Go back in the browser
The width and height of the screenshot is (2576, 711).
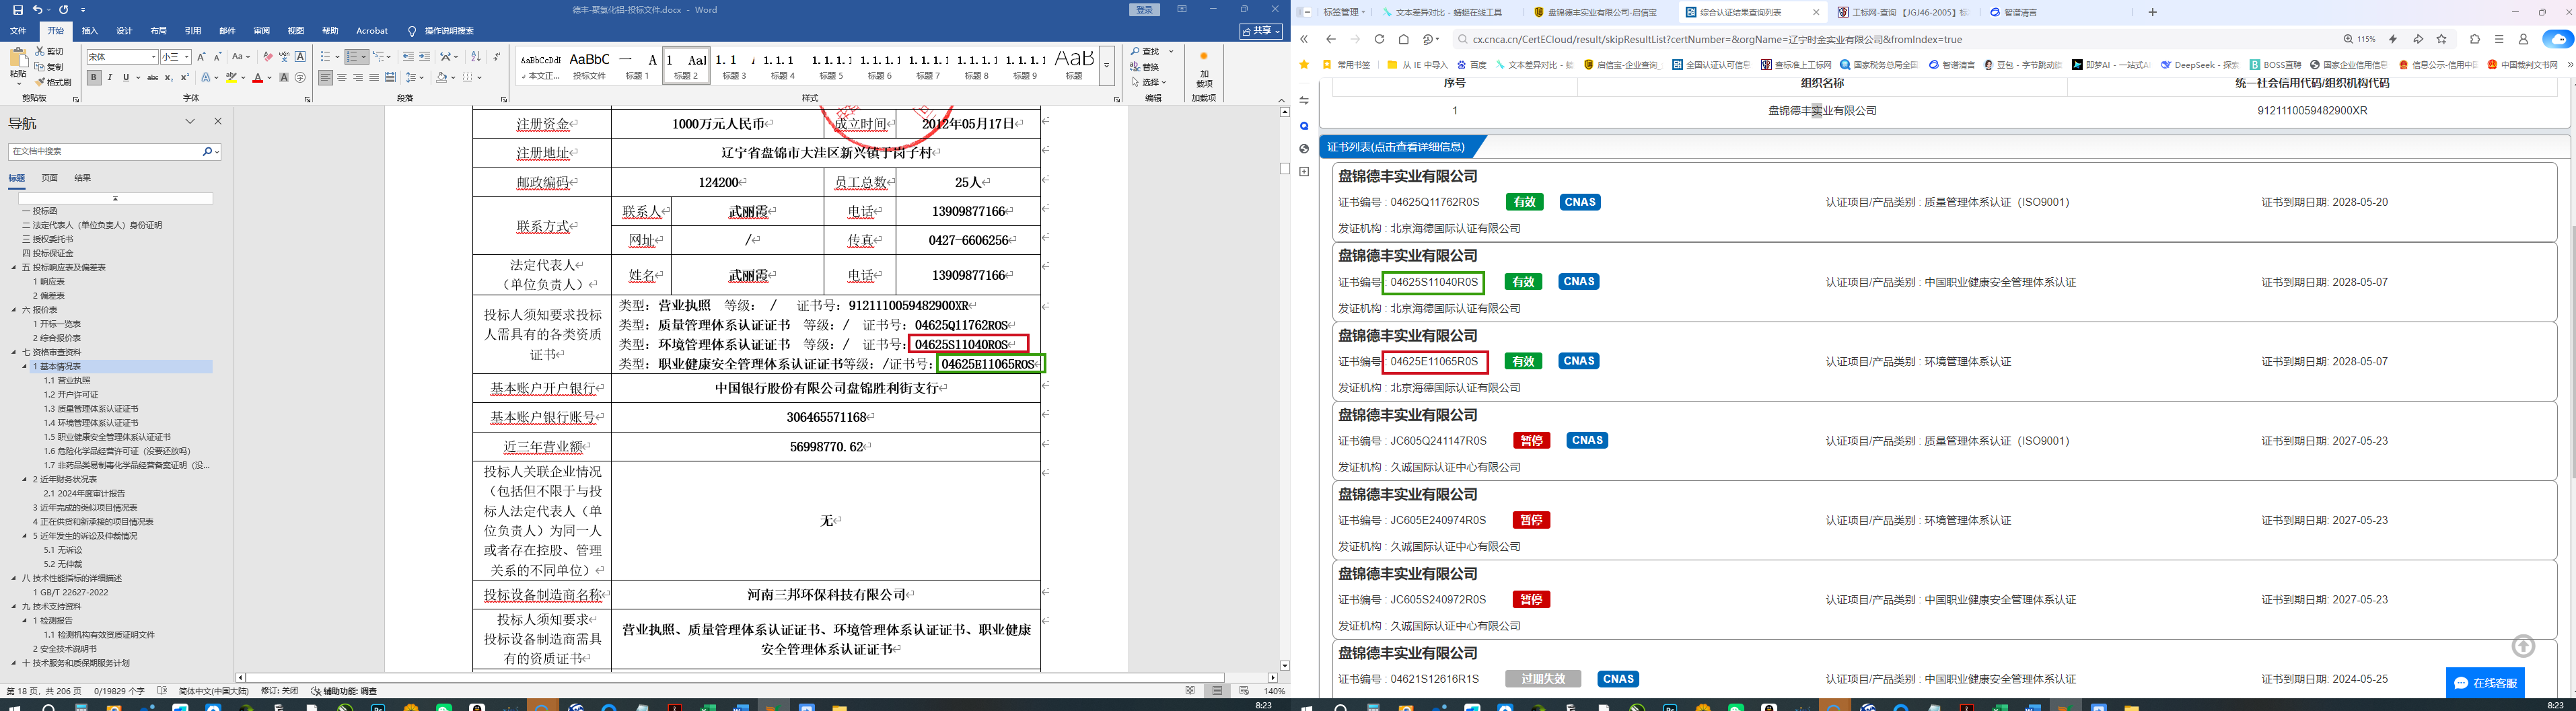point(1330,39)
